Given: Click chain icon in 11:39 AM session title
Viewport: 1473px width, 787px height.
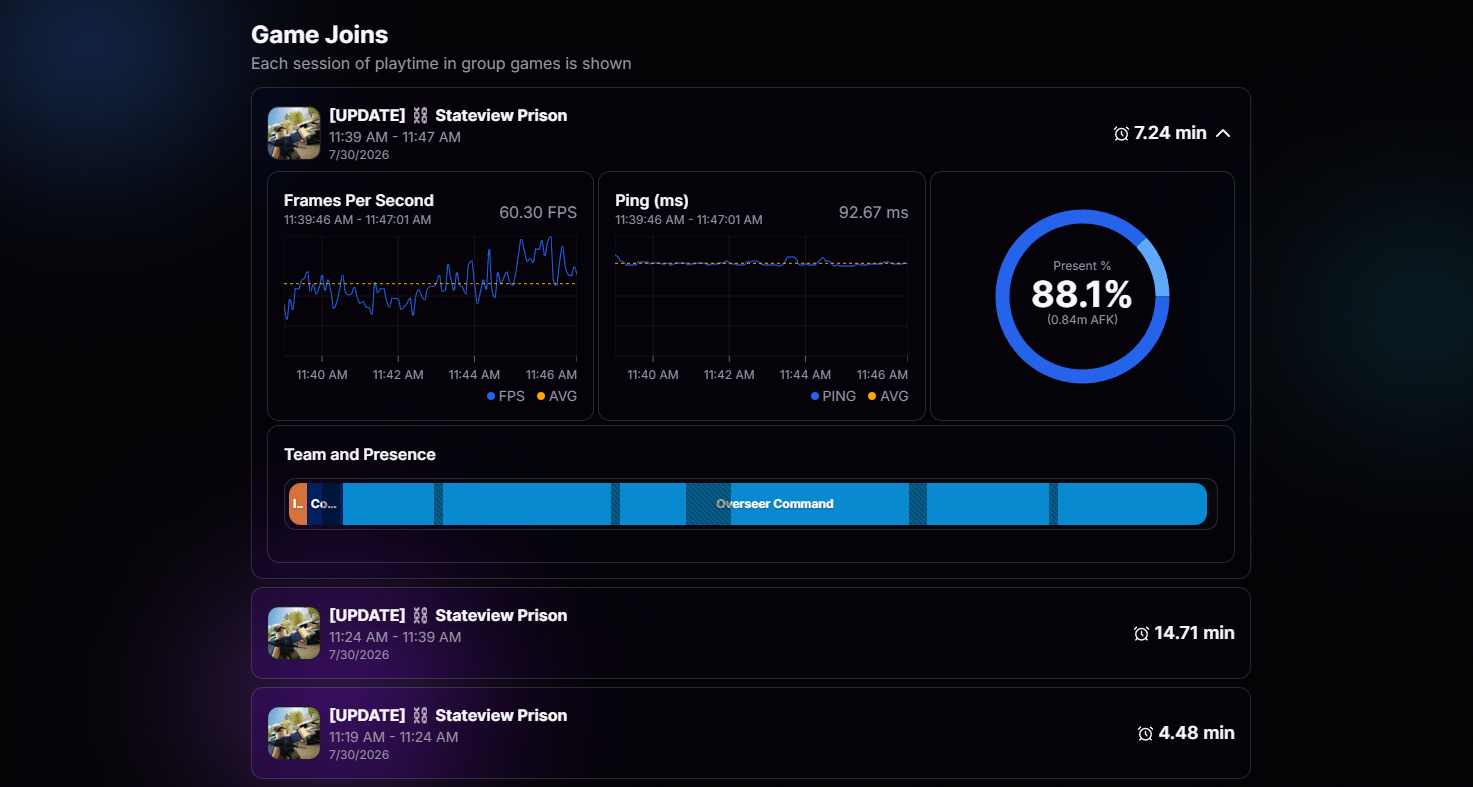Looking at the screenshot, I should (x=420, y=115).
